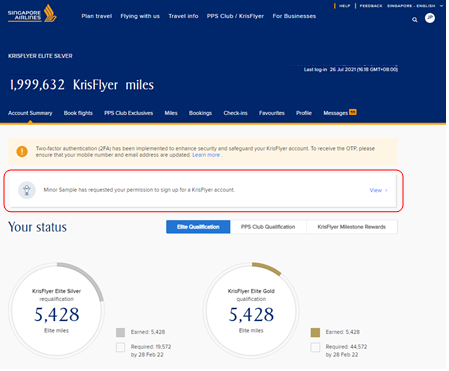Open the For Businesses menu

(294, 16)
